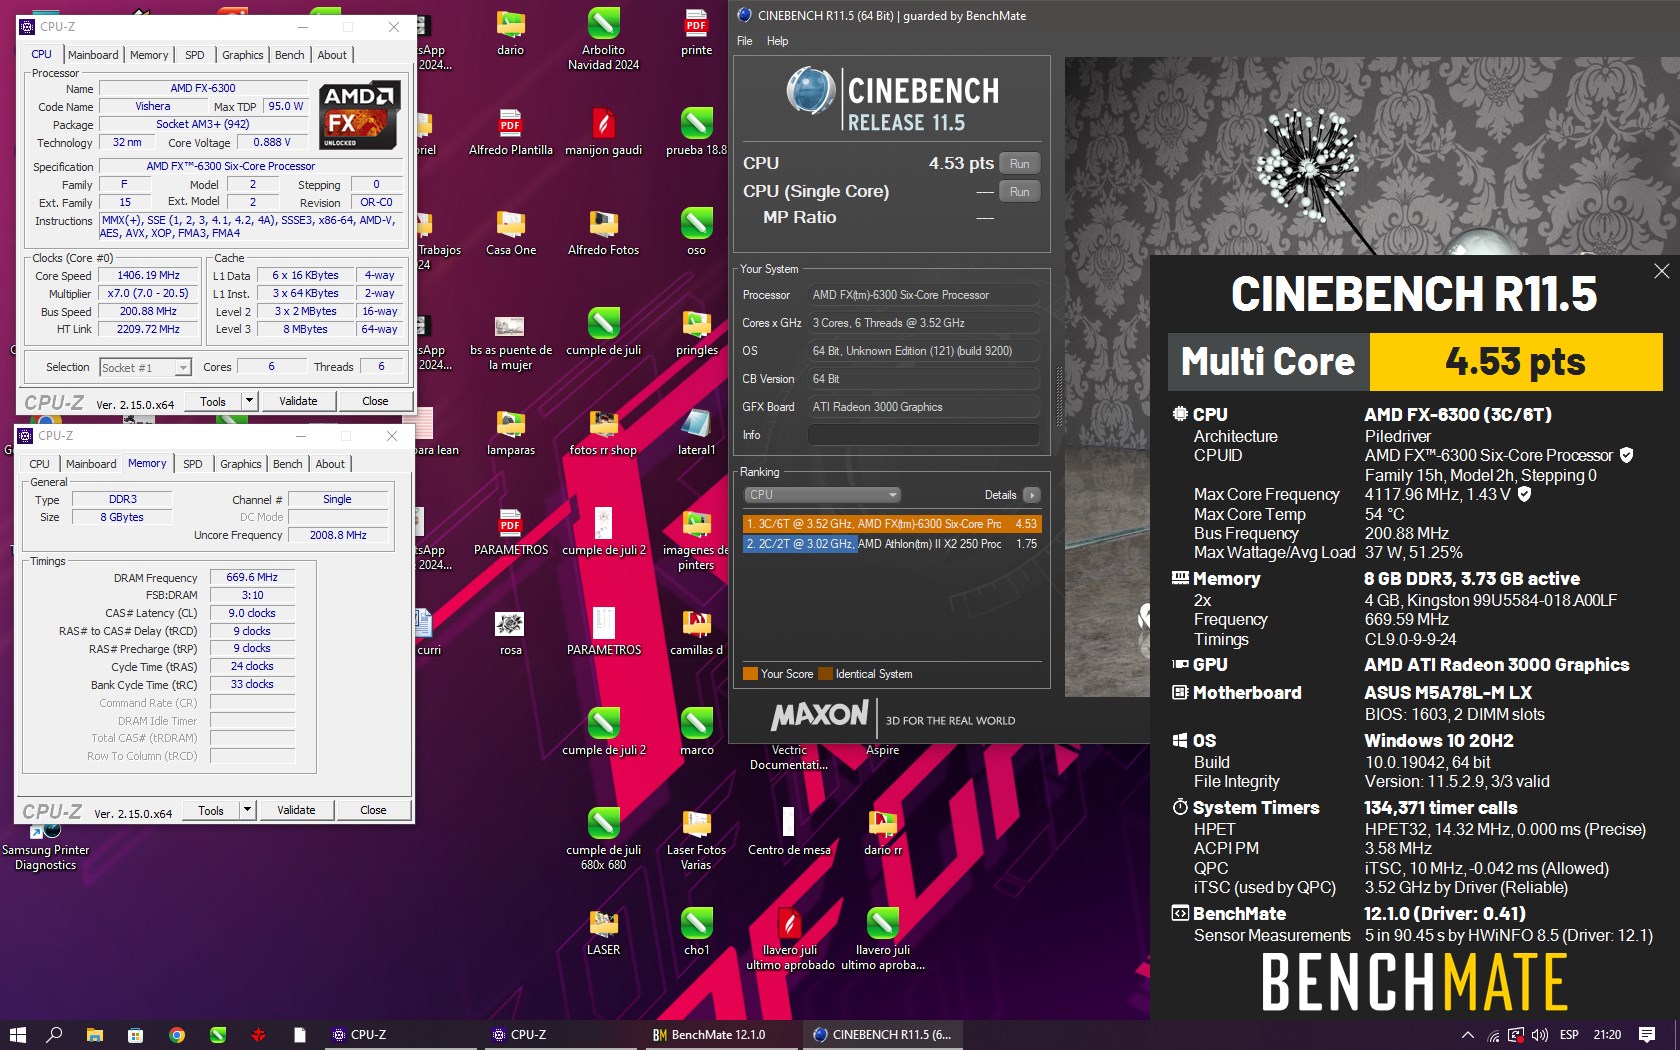The width and height of the screenshot is (1680, 1050).
Task: Select 'oso' desktop icon
Action: [x=696, y=232]
